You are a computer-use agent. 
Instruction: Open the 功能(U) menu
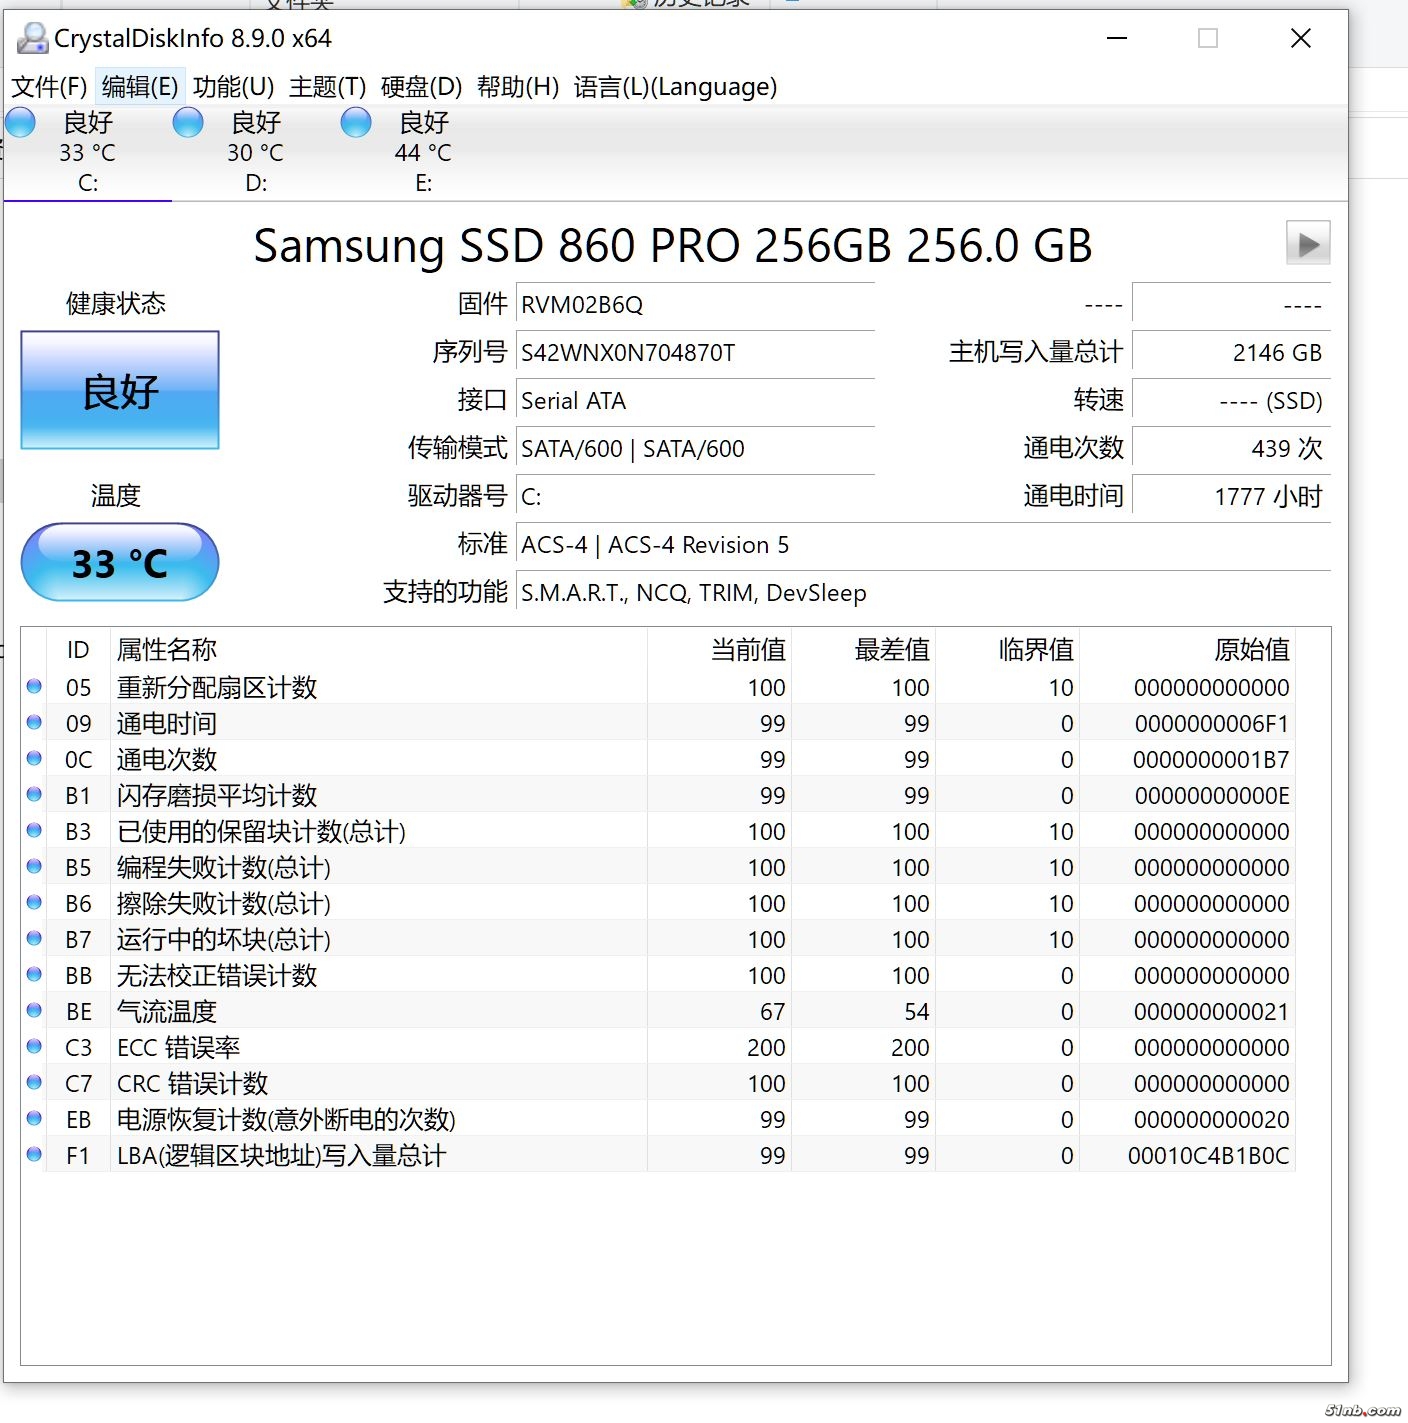point(233,87)
